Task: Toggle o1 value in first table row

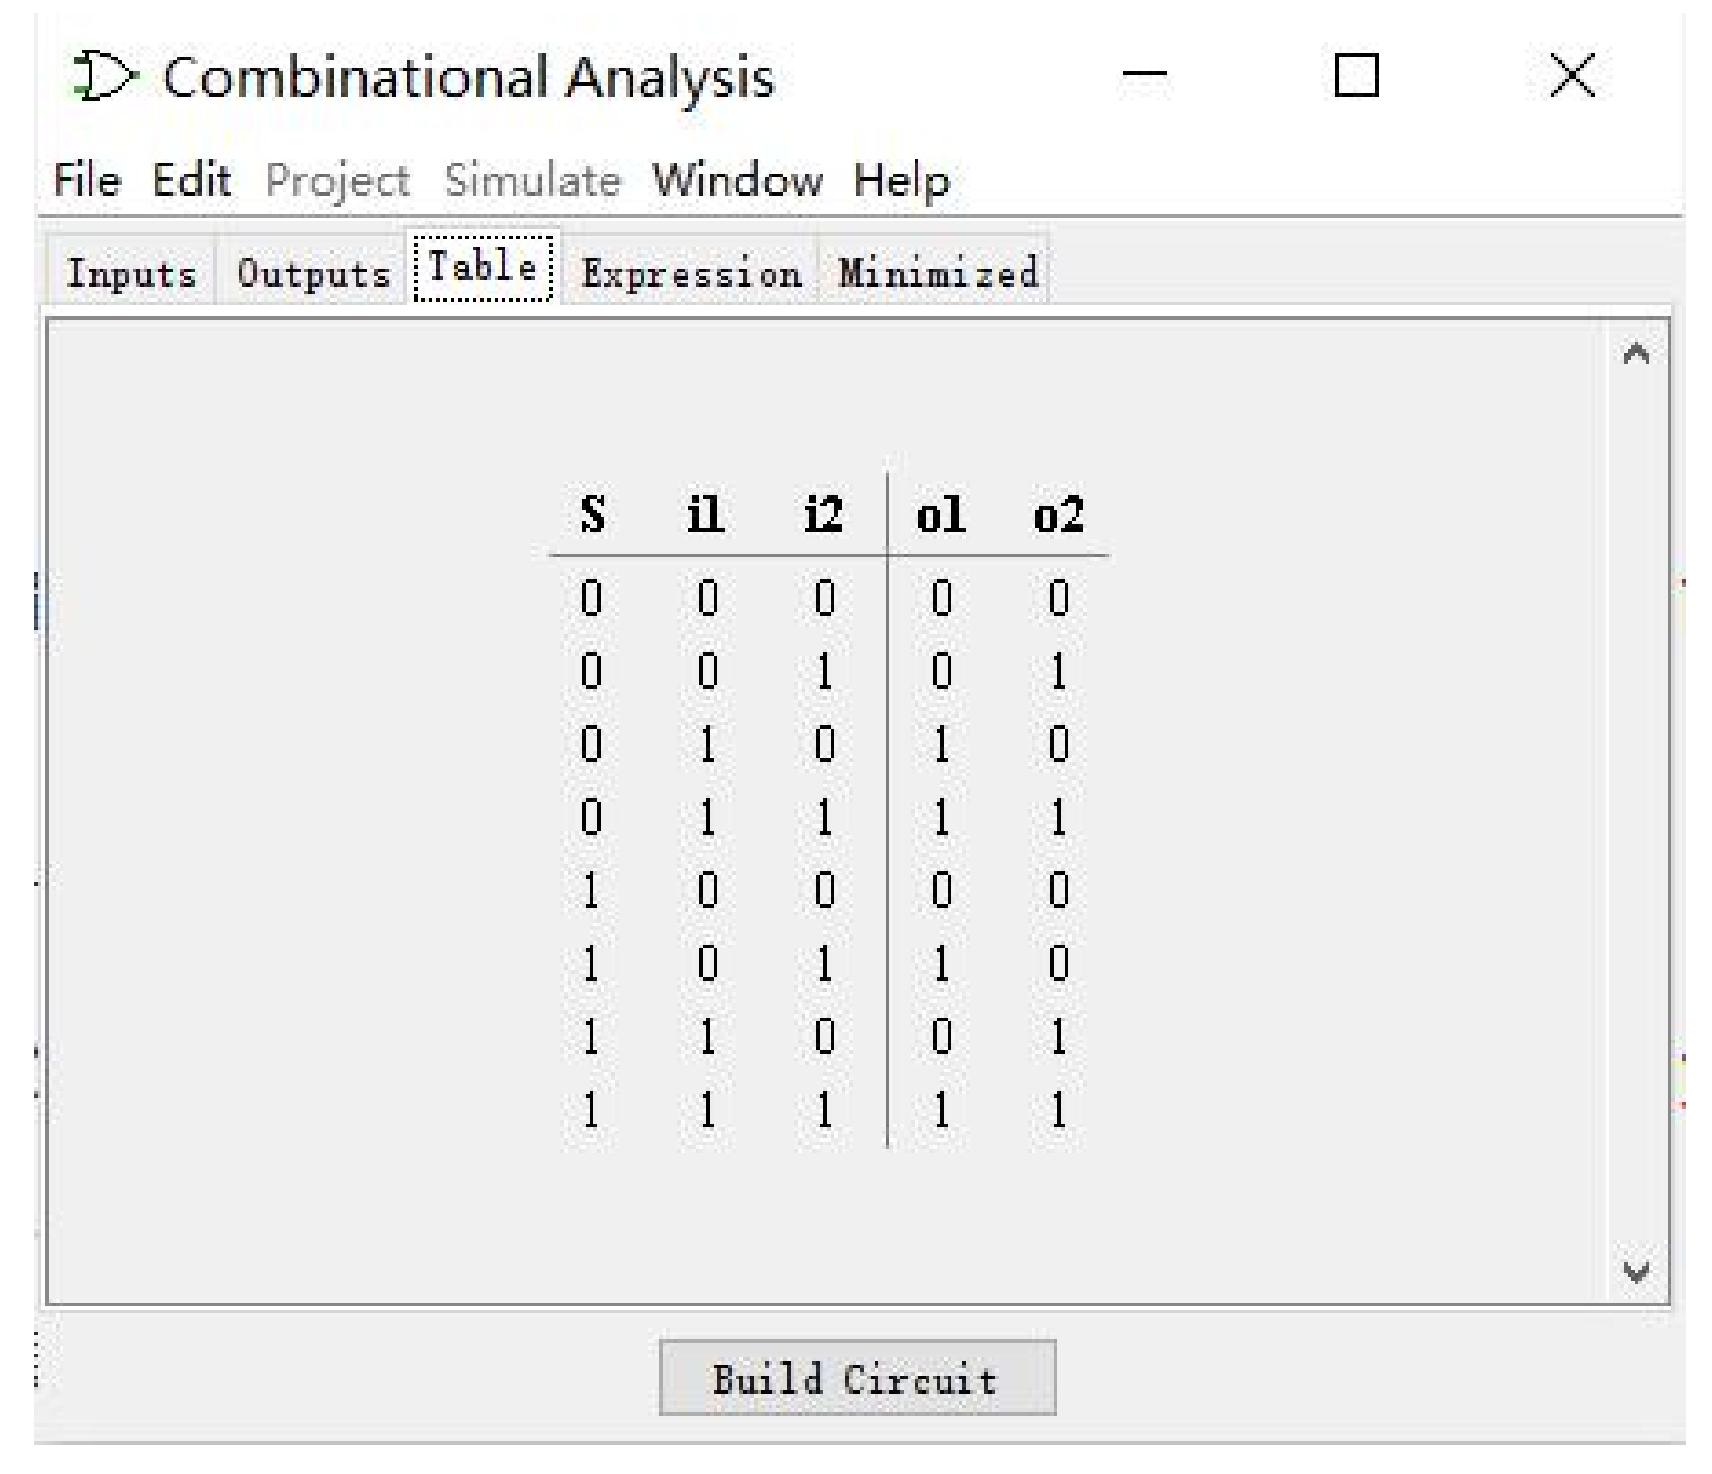Action: coord(941,598)
